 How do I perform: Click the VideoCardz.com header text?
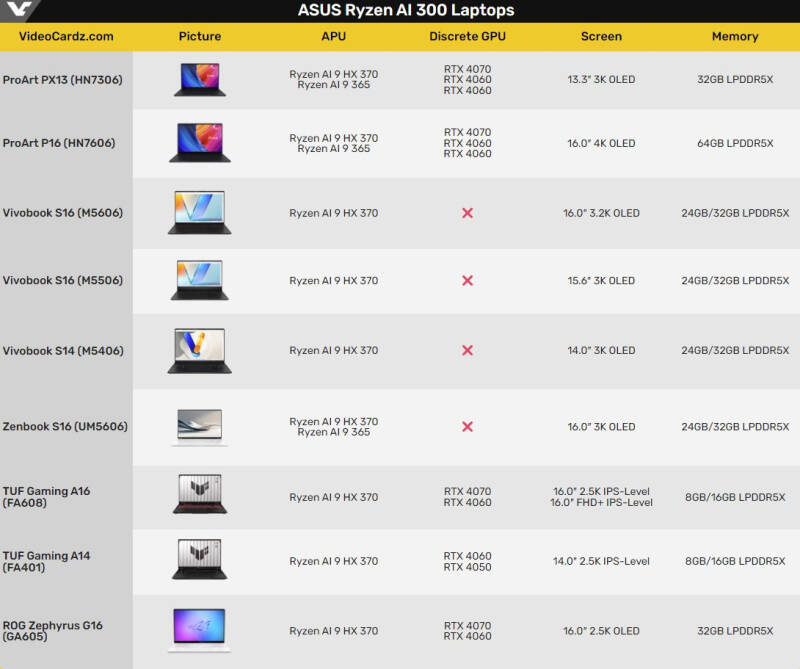pos(66,36)
